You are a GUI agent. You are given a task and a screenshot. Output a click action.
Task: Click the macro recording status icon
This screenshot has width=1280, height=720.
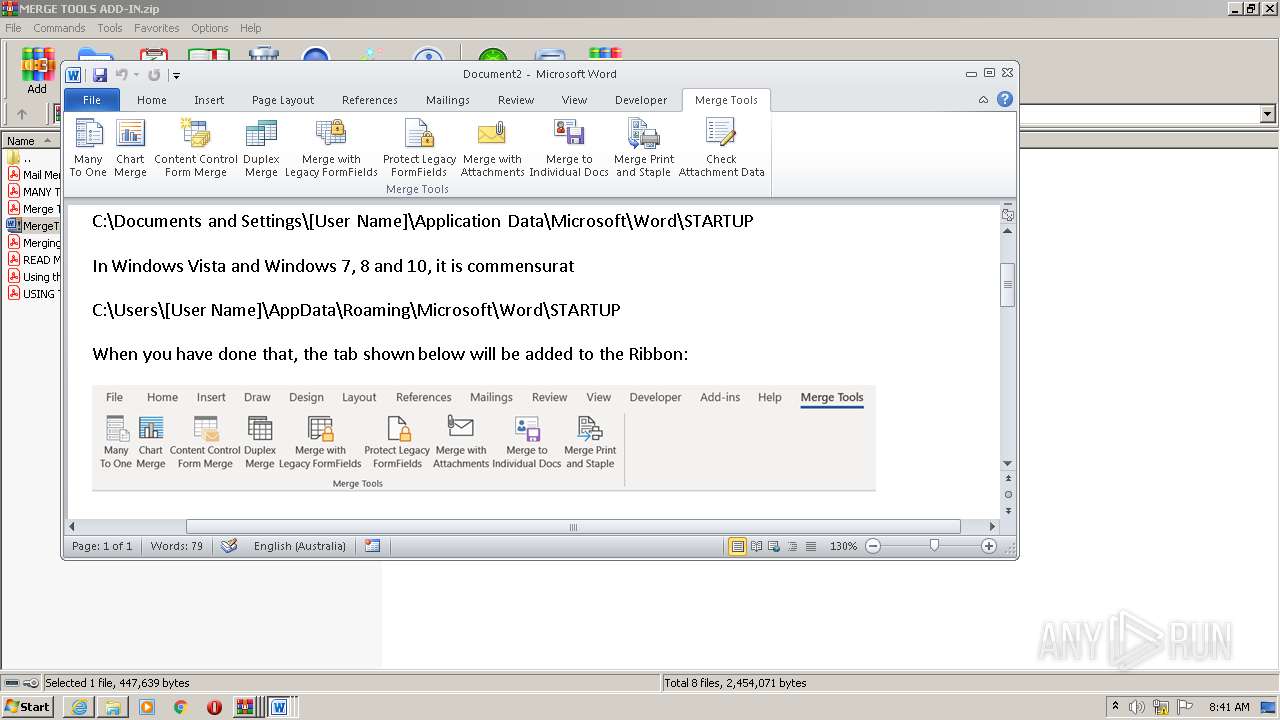[x=373, y=546]
